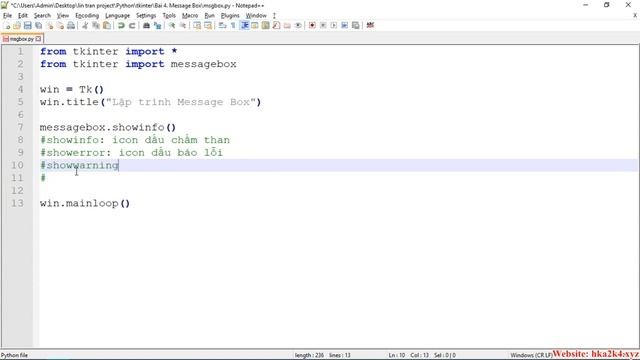Open the View menu
Image resolution: width=640 pixels, height=360 pixels.
(x=62, y=16)
